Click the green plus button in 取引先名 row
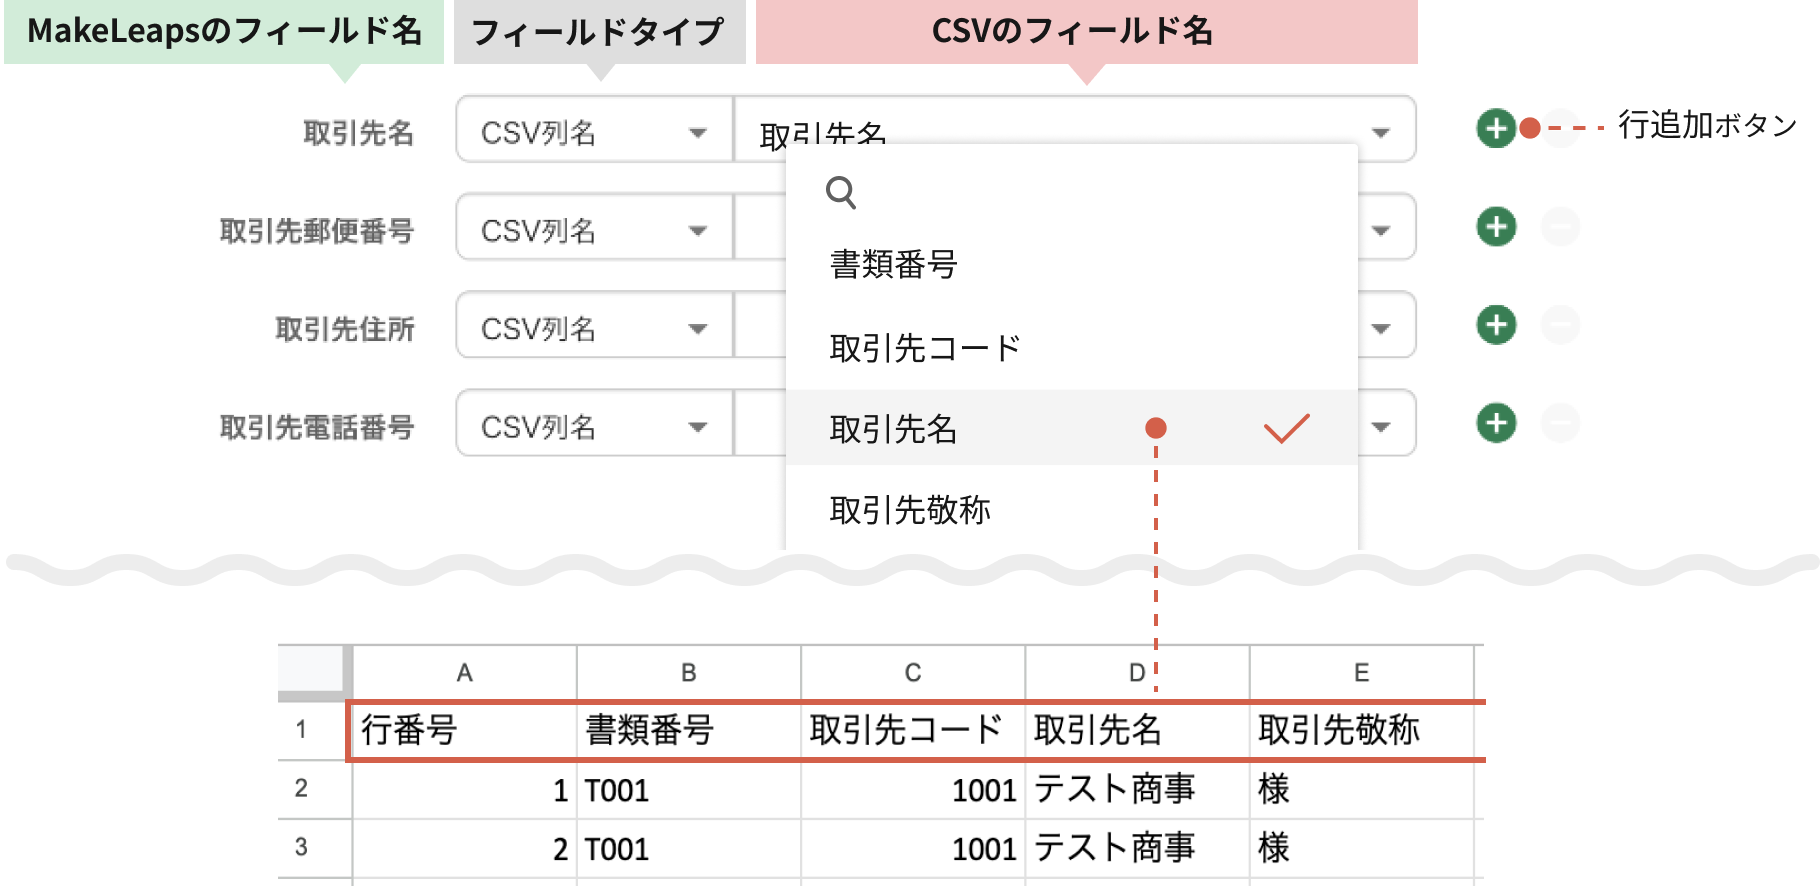 tap(1496, 129)
